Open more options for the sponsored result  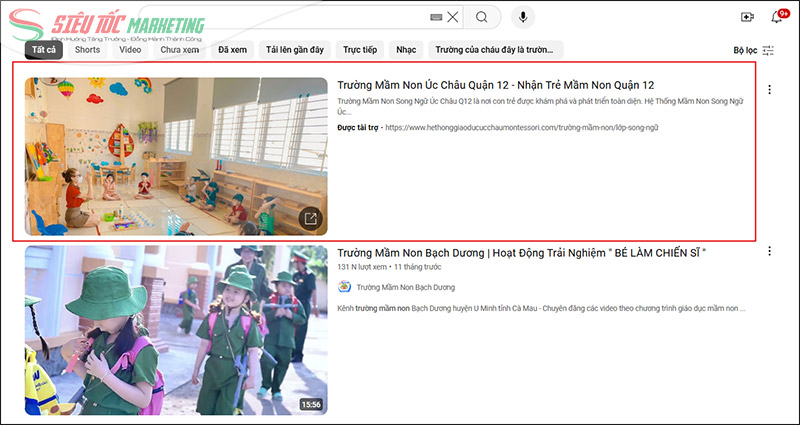click(769, 90)
